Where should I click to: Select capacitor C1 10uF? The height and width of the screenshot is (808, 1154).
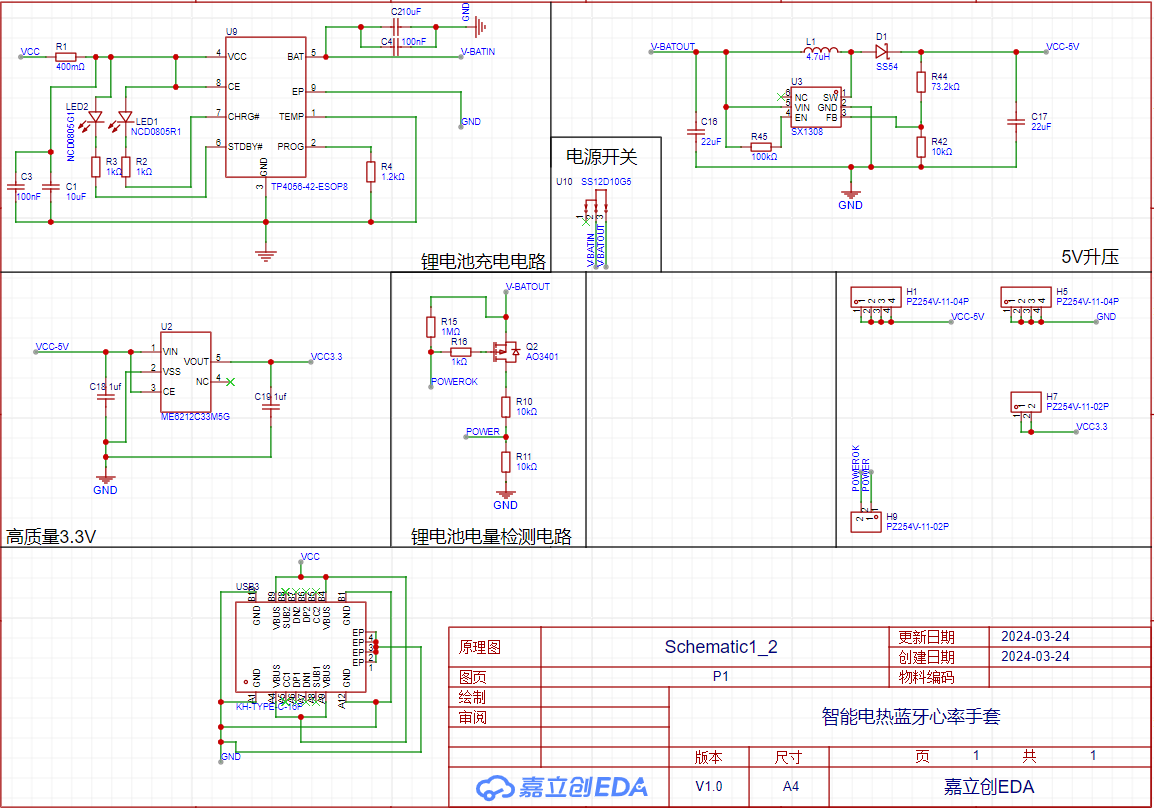(x=51, y=186)
